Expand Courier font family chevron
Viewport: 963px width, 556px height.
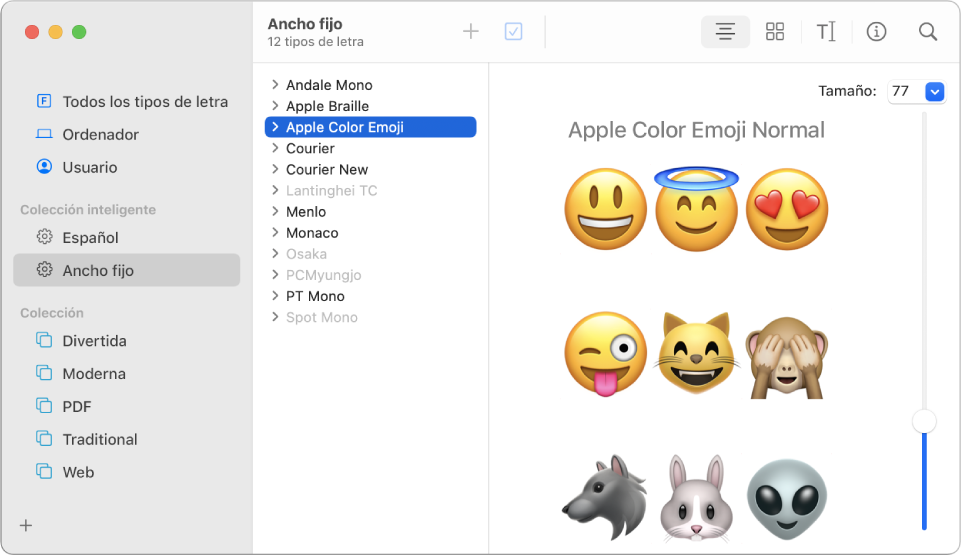[x=275, y=148]
